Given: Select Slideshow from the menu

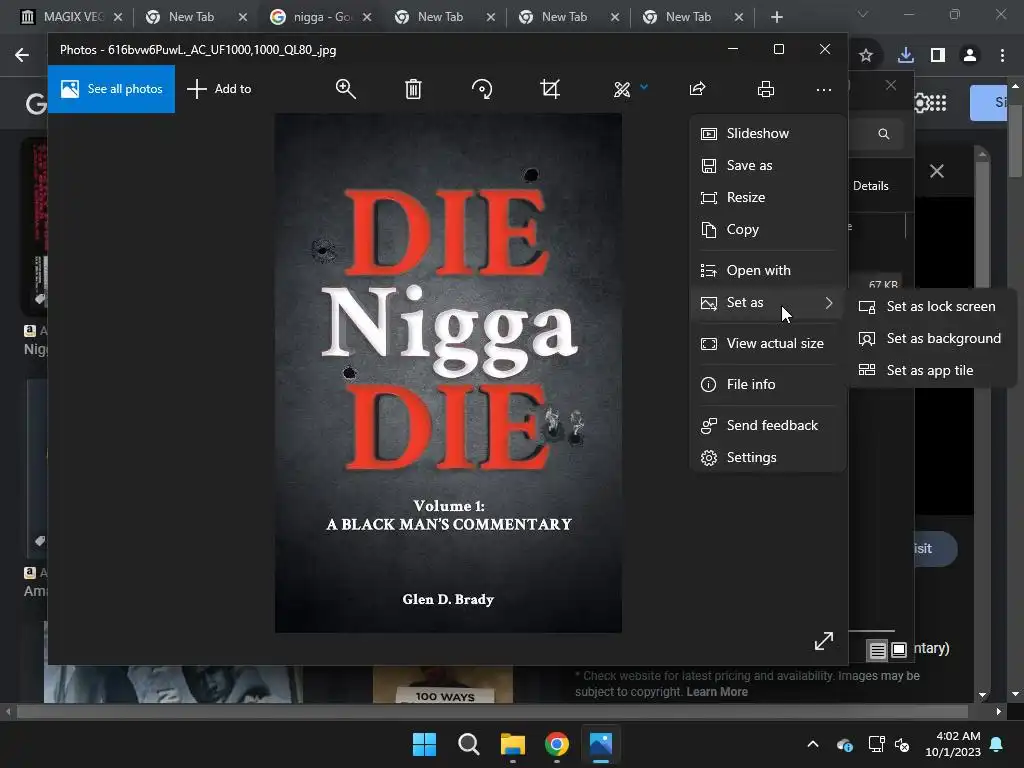Looking at the screenshot, I should click(x=768, y=133).
